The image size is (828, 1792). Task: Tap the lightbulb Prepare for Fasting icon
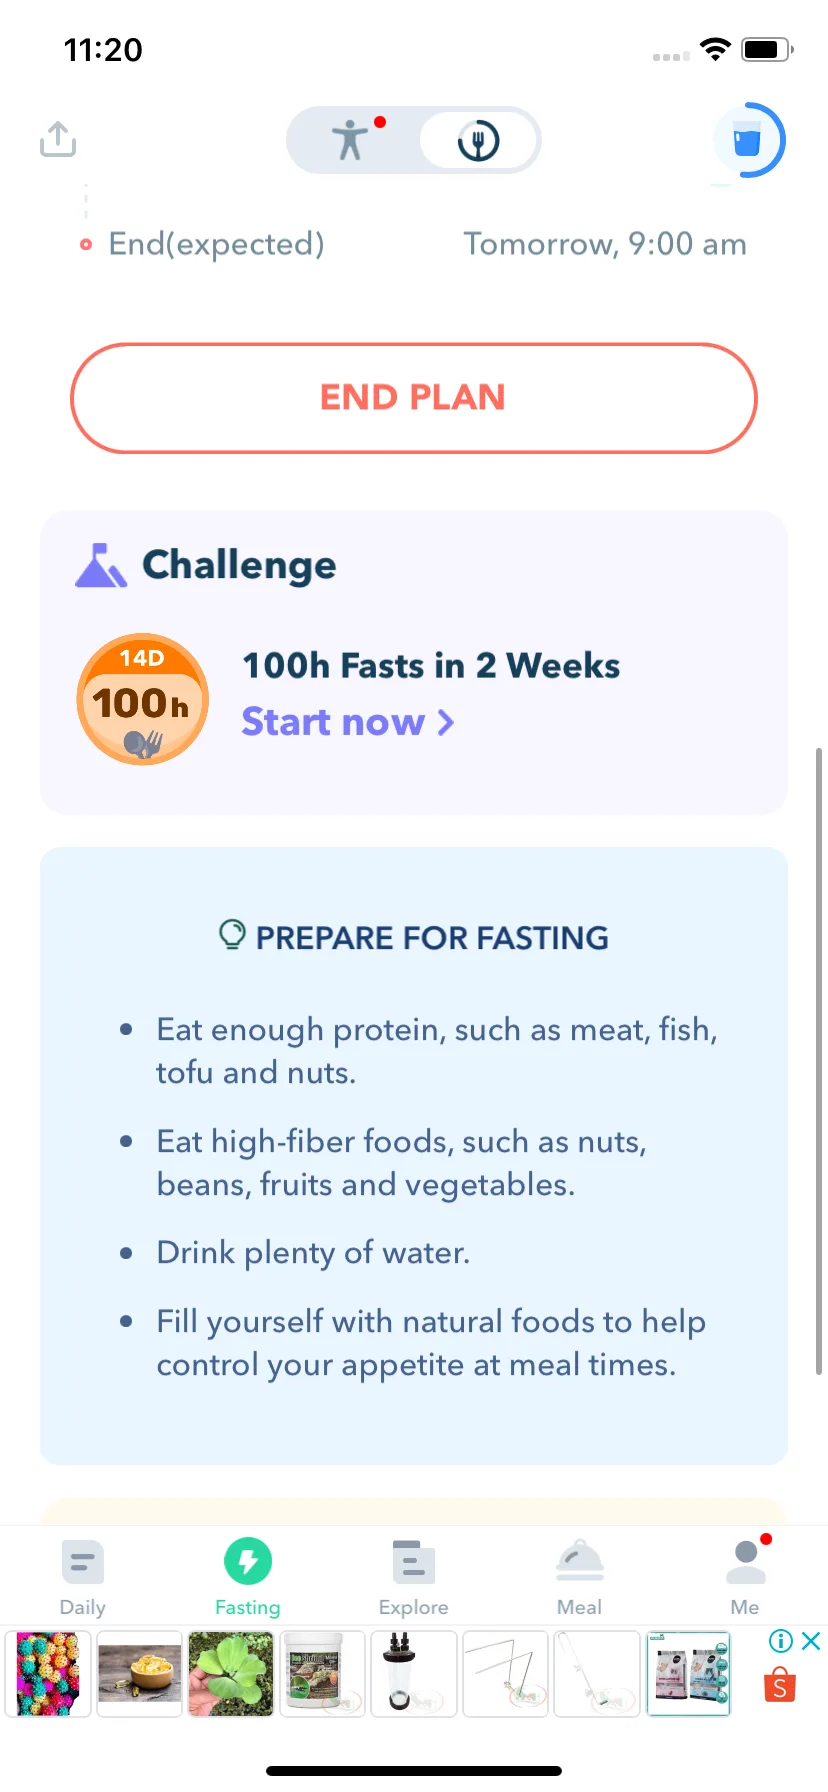(x=232, y=935)
